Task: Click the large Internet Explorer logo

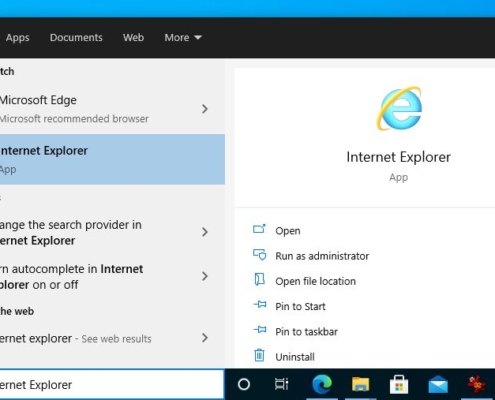Action: pos(399,108)
